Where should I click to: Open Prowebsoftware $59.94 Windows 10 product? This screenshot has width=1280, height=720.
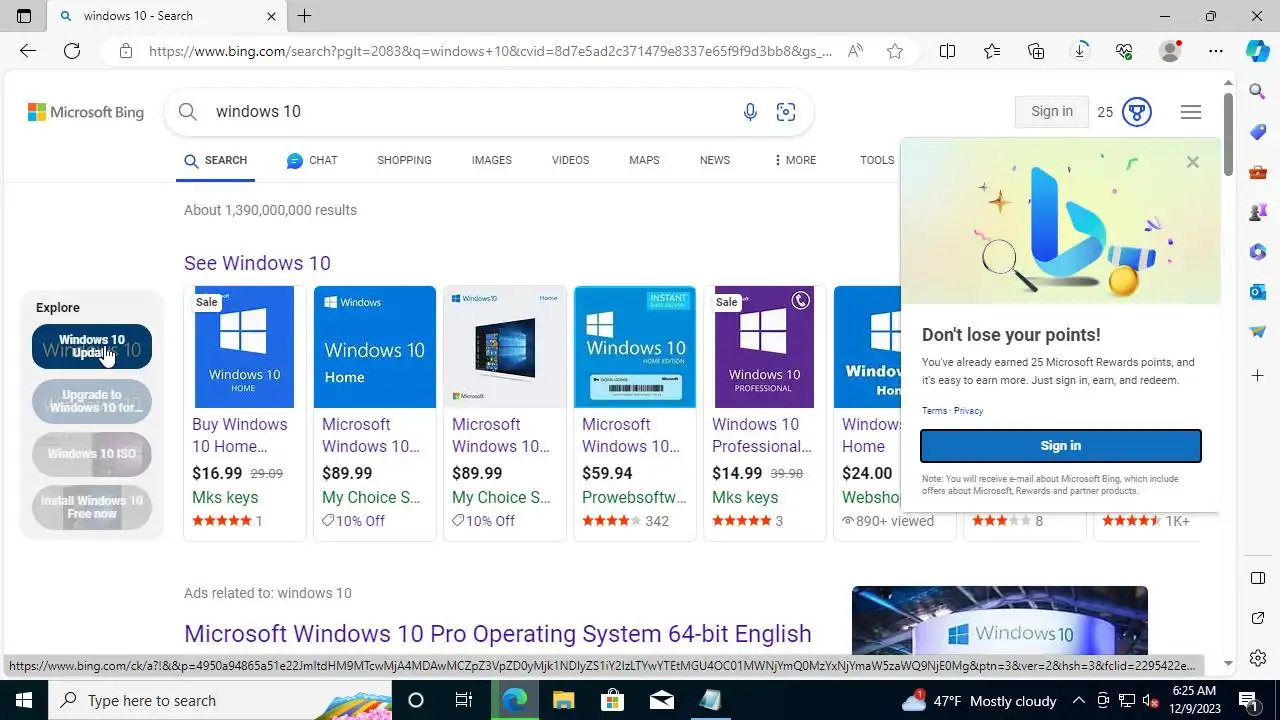point(635,413)
